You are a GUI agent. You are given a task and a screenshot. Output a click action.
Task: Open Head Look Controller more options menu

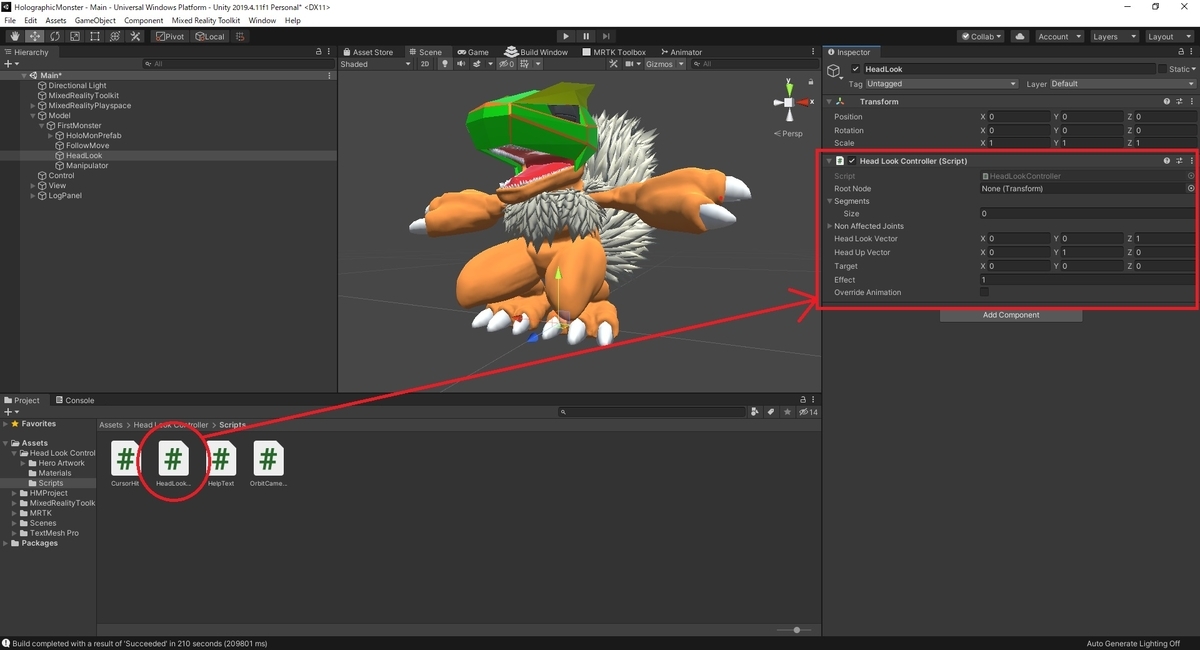click(1191, 160)
